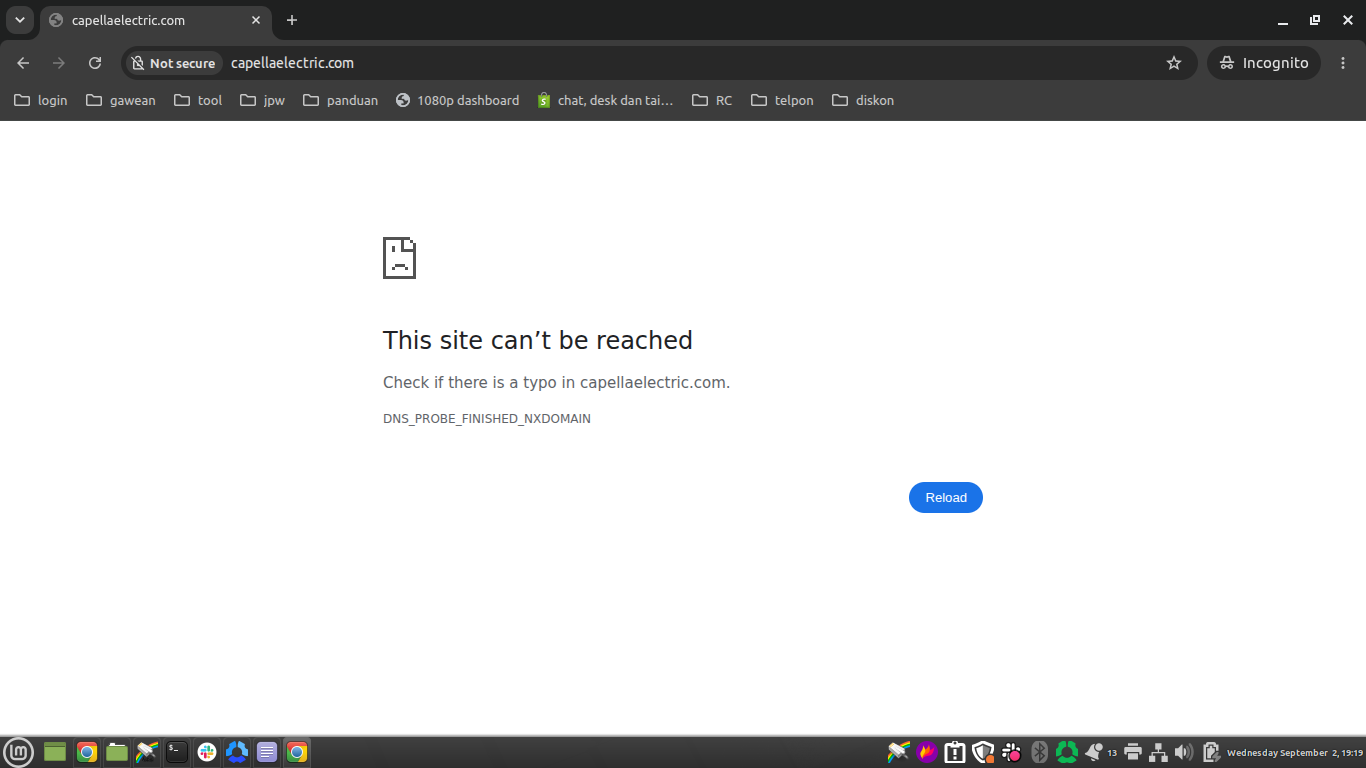This screenshot has width=1366, height=768.
Task: Open the login bookmarks folder
Action: (41, 100)
